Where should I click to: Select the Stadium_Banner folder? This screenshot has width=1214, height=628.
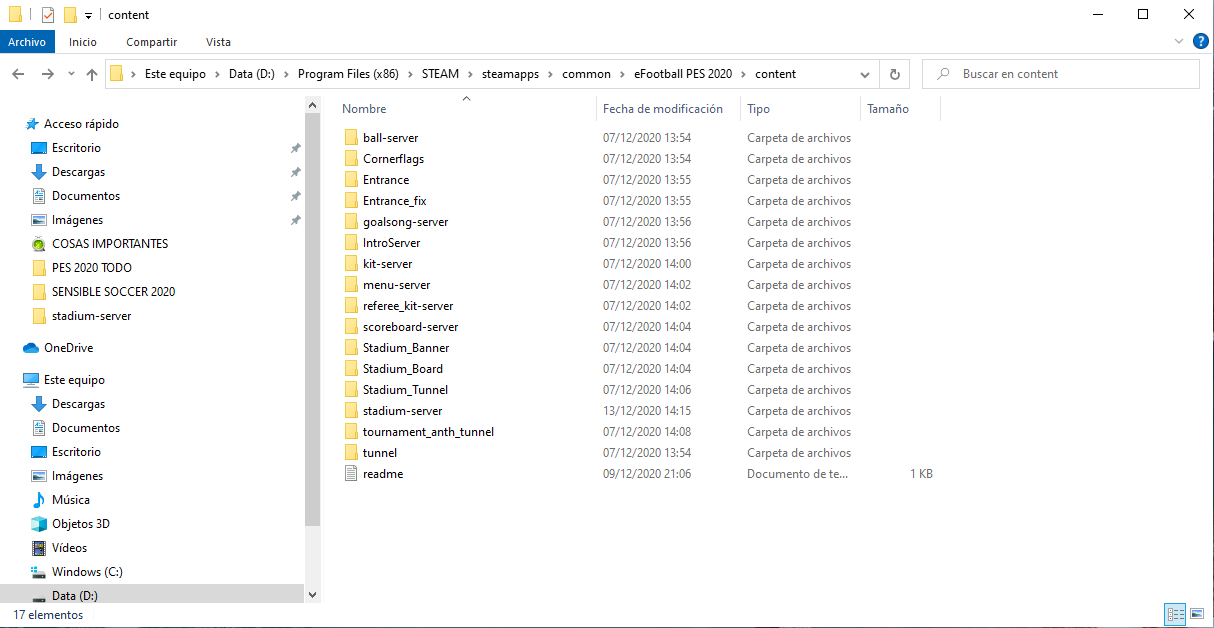click(406, 348)
